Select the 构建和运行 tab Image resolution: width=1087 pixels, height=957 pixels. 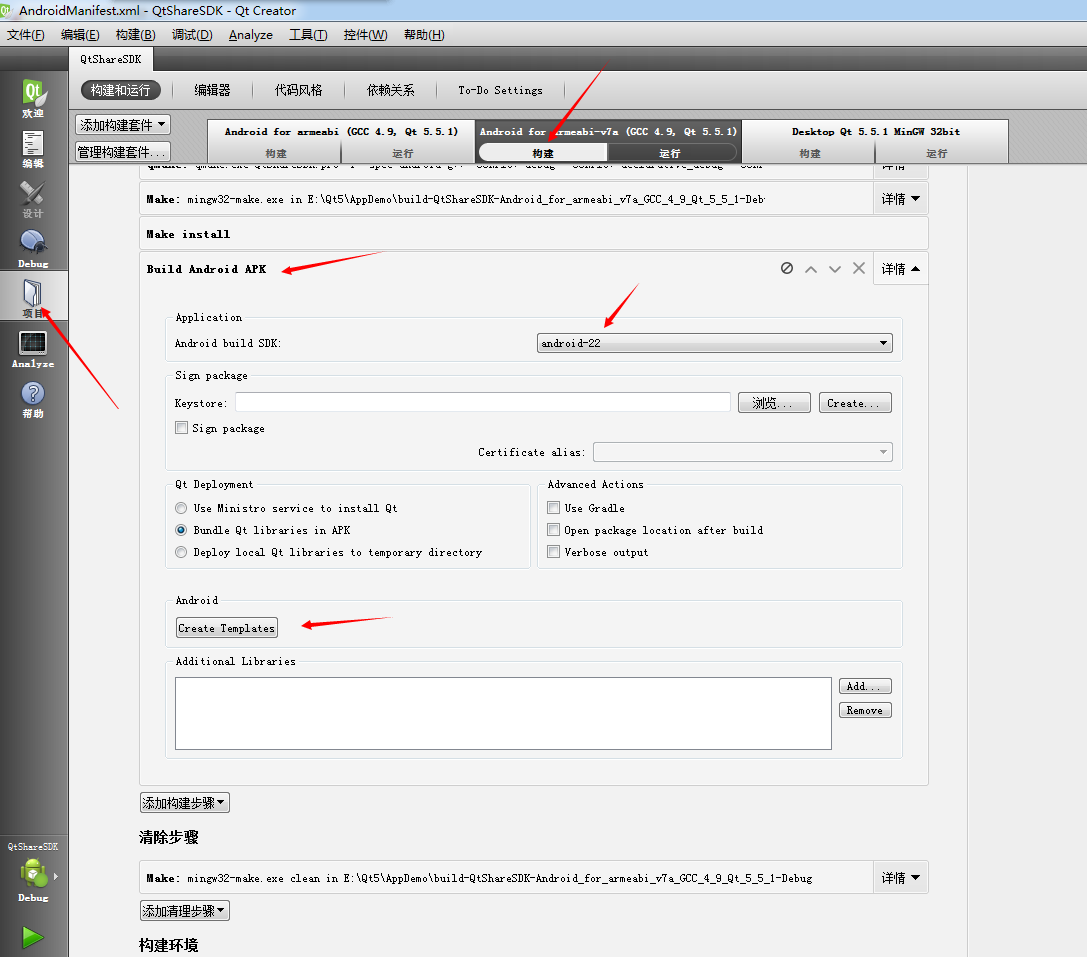pyautogui.click(x=121, y=90)
